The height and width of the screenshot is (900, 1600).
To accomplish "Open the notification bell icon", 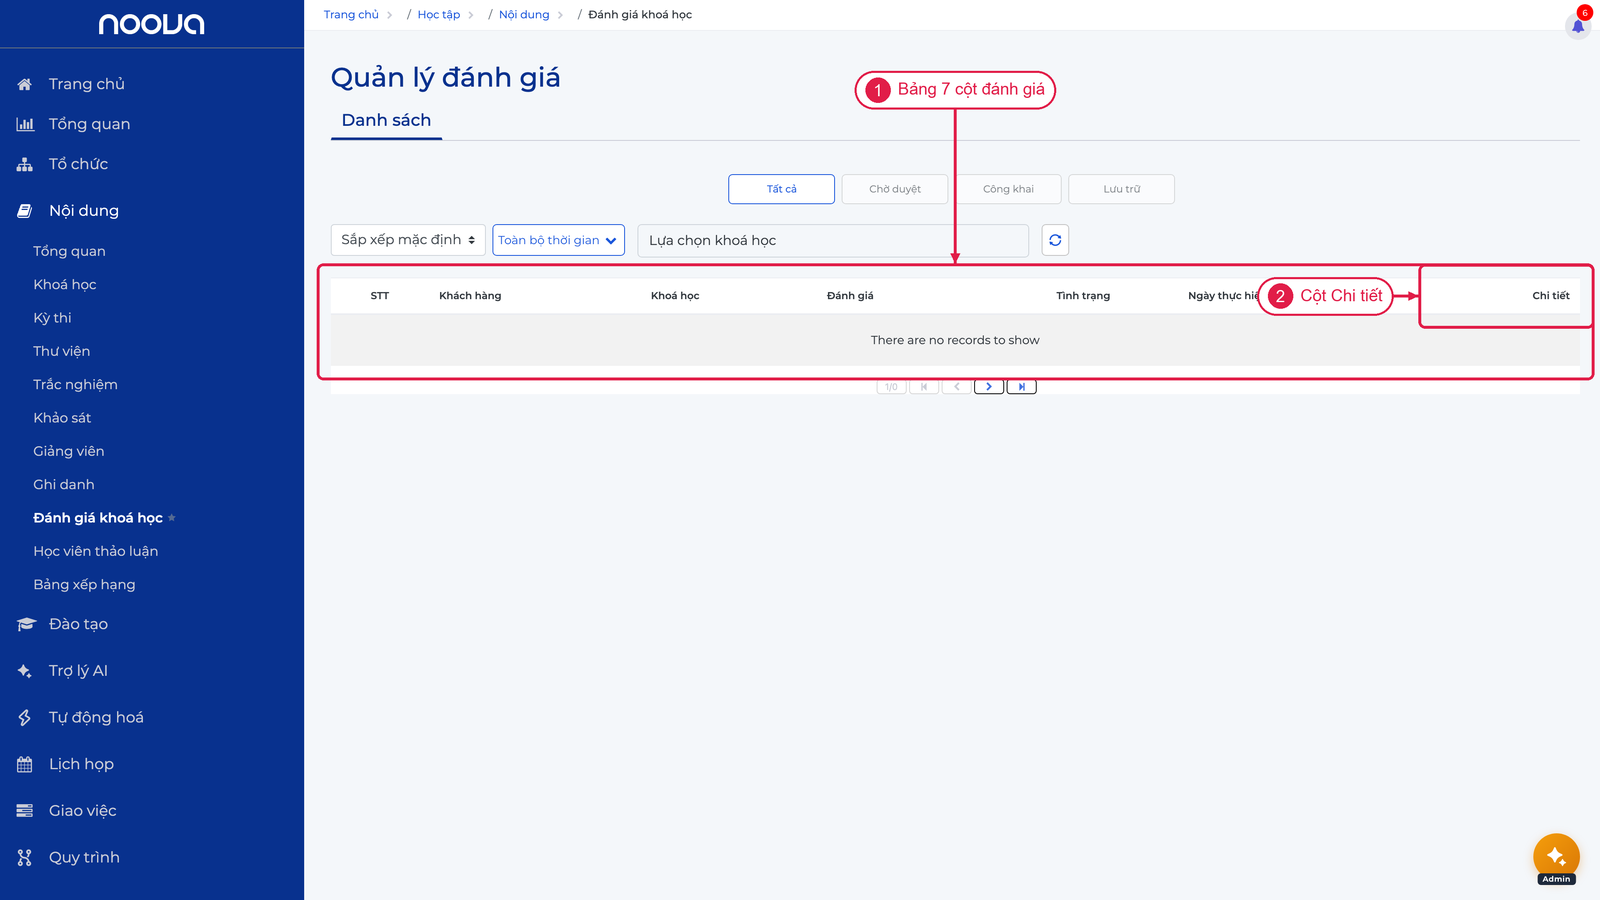I will (1578, 26).
